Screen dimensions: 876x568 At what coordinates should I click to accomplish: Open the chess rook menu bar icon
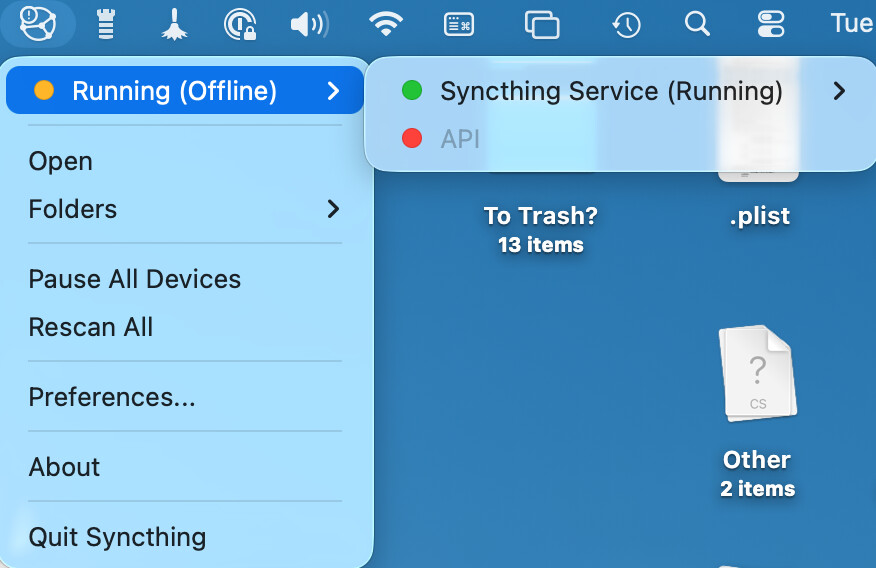[105, 23]
